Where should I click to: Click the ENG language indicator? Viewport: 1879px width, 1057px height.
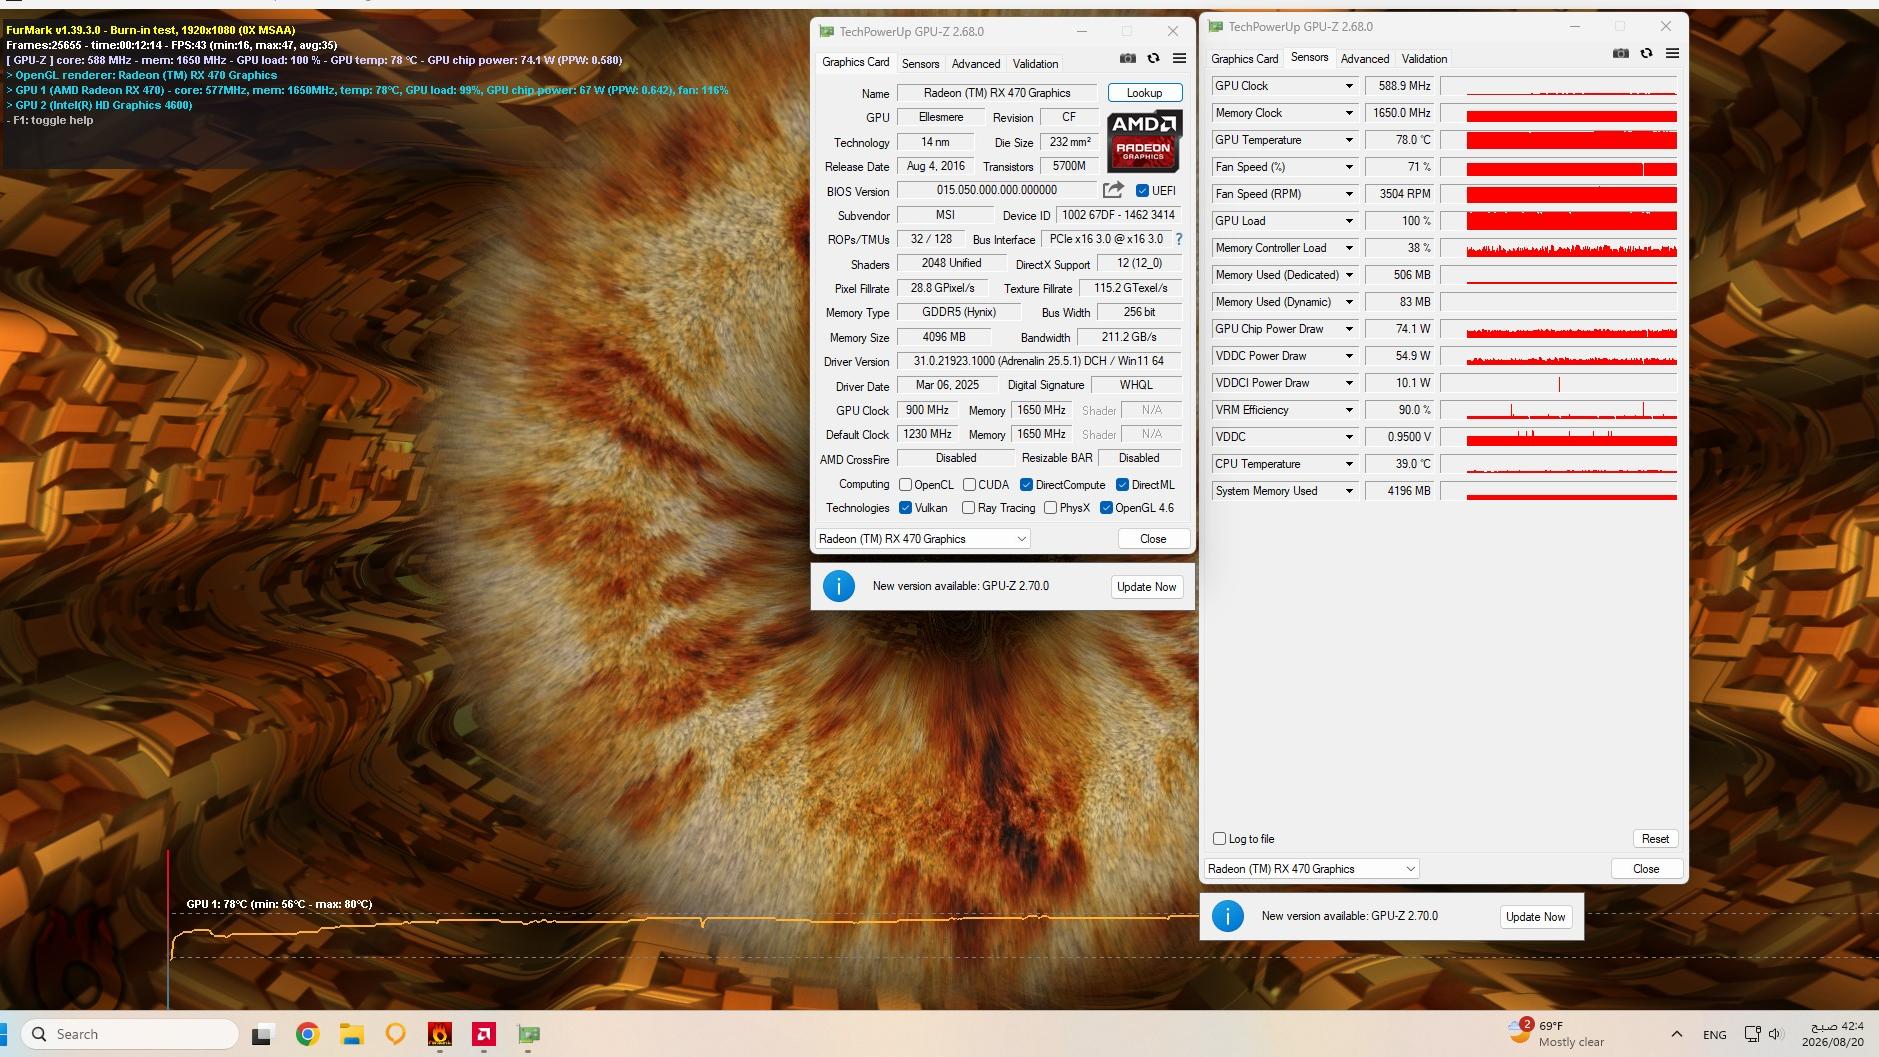1714,1035
